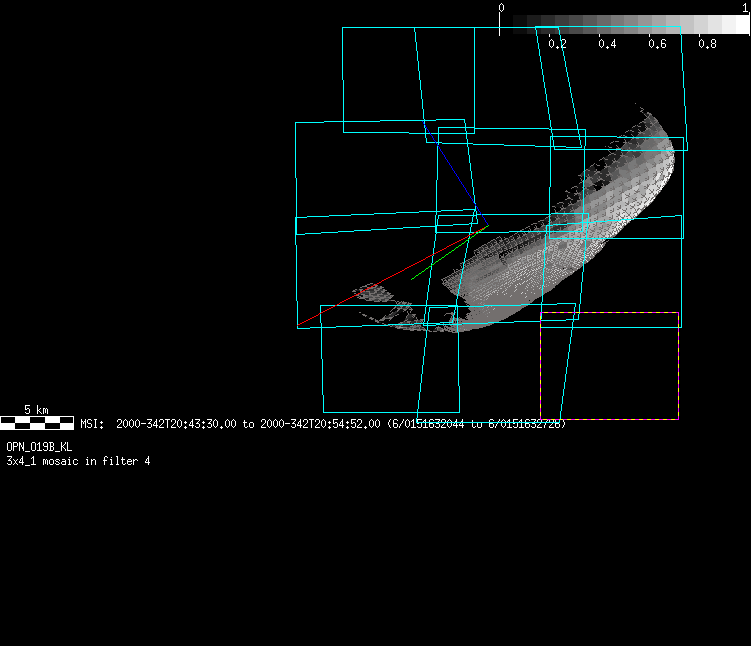Click the '3x4_1 mosaic in filter 4' caption
Viewport: 751px width, 646px height.
pos(78,461)
